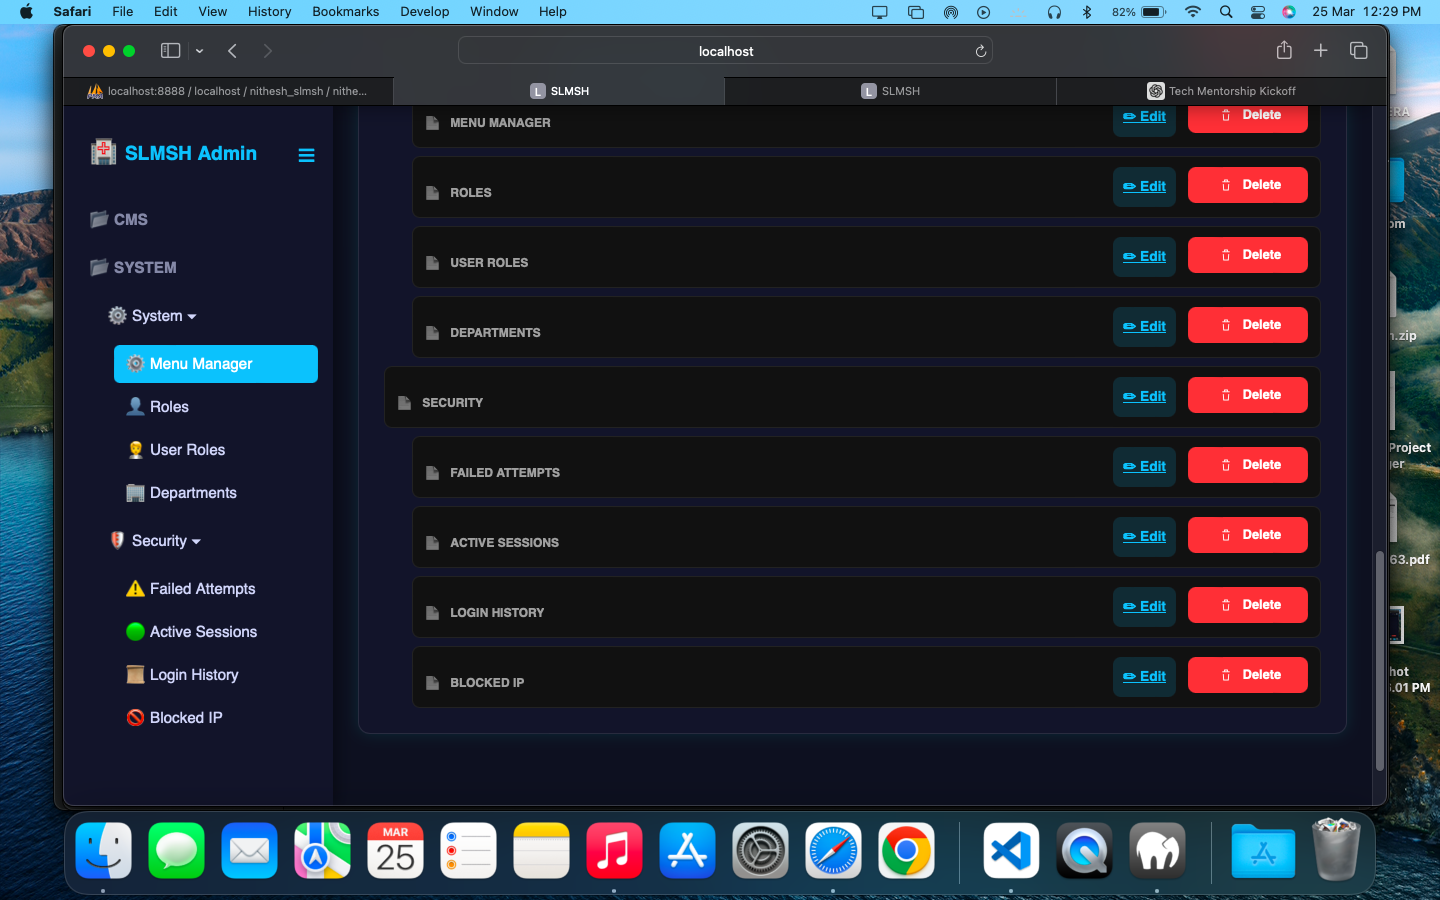1440x900 pixels.
Task: Select Menu Manager in sidebar
Action: pyautogui.click(x=216, y=364)
